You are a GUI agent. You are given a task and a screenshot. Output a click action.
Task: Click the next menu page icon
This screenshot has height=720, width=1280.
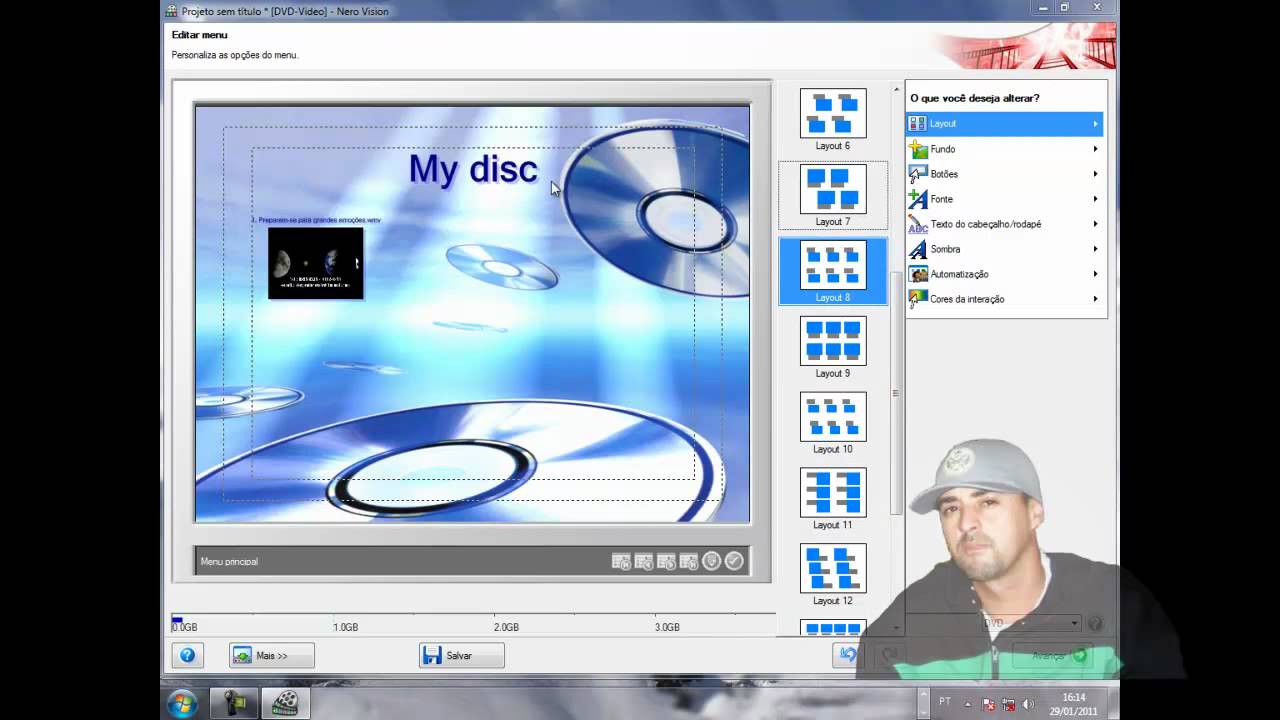666,562
